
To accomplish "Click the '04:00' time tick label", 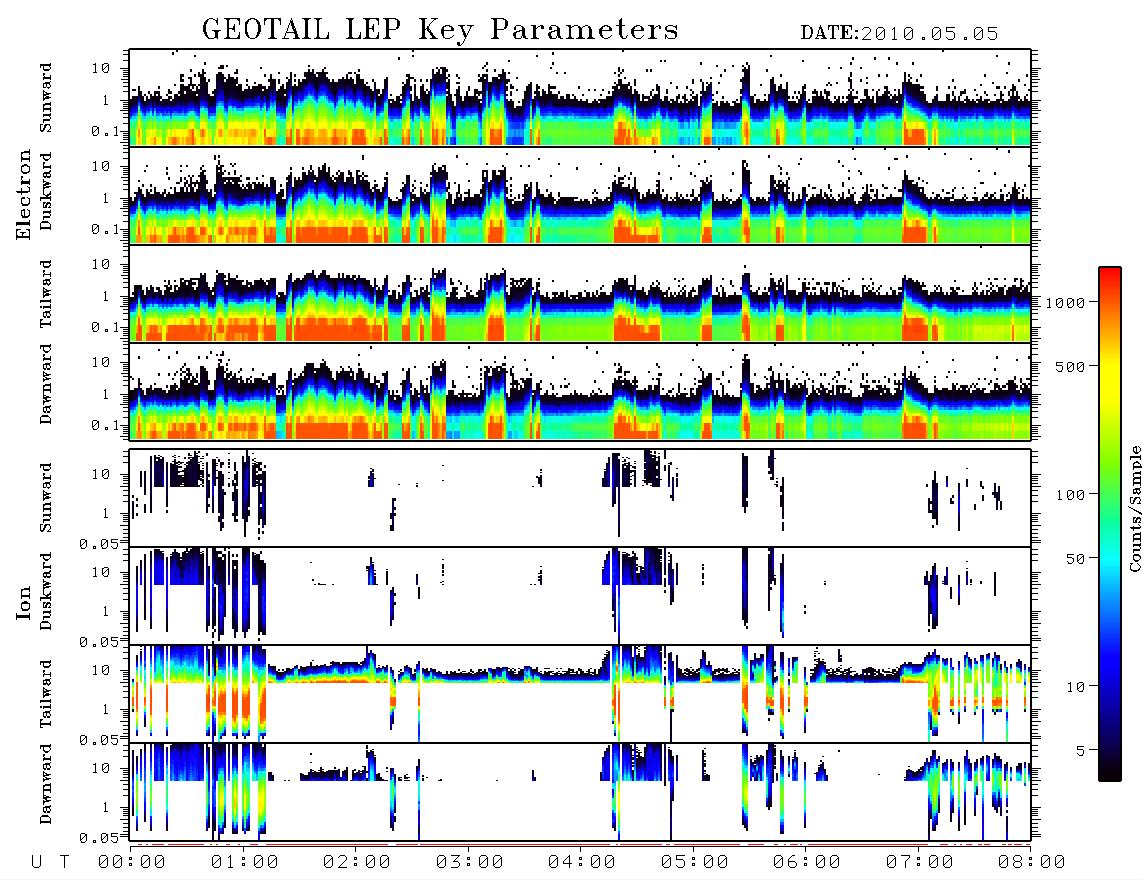I will (x=582, y=863).
